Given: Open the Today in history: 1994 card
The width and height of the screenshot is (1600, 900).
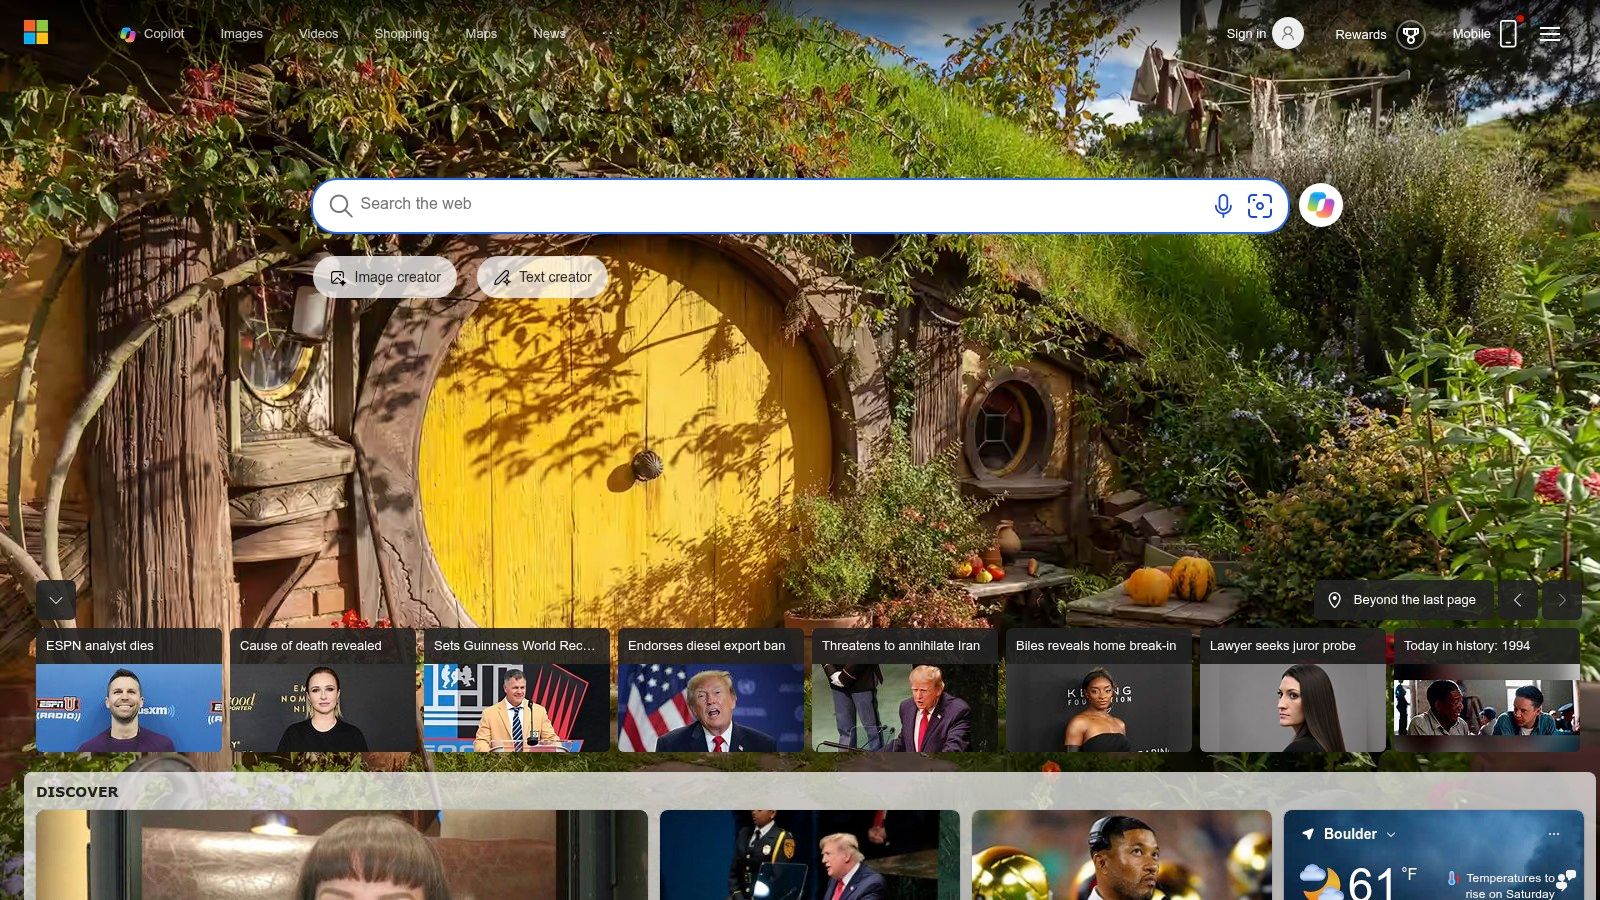Looking at the screenshot, I should (1487, 690).
